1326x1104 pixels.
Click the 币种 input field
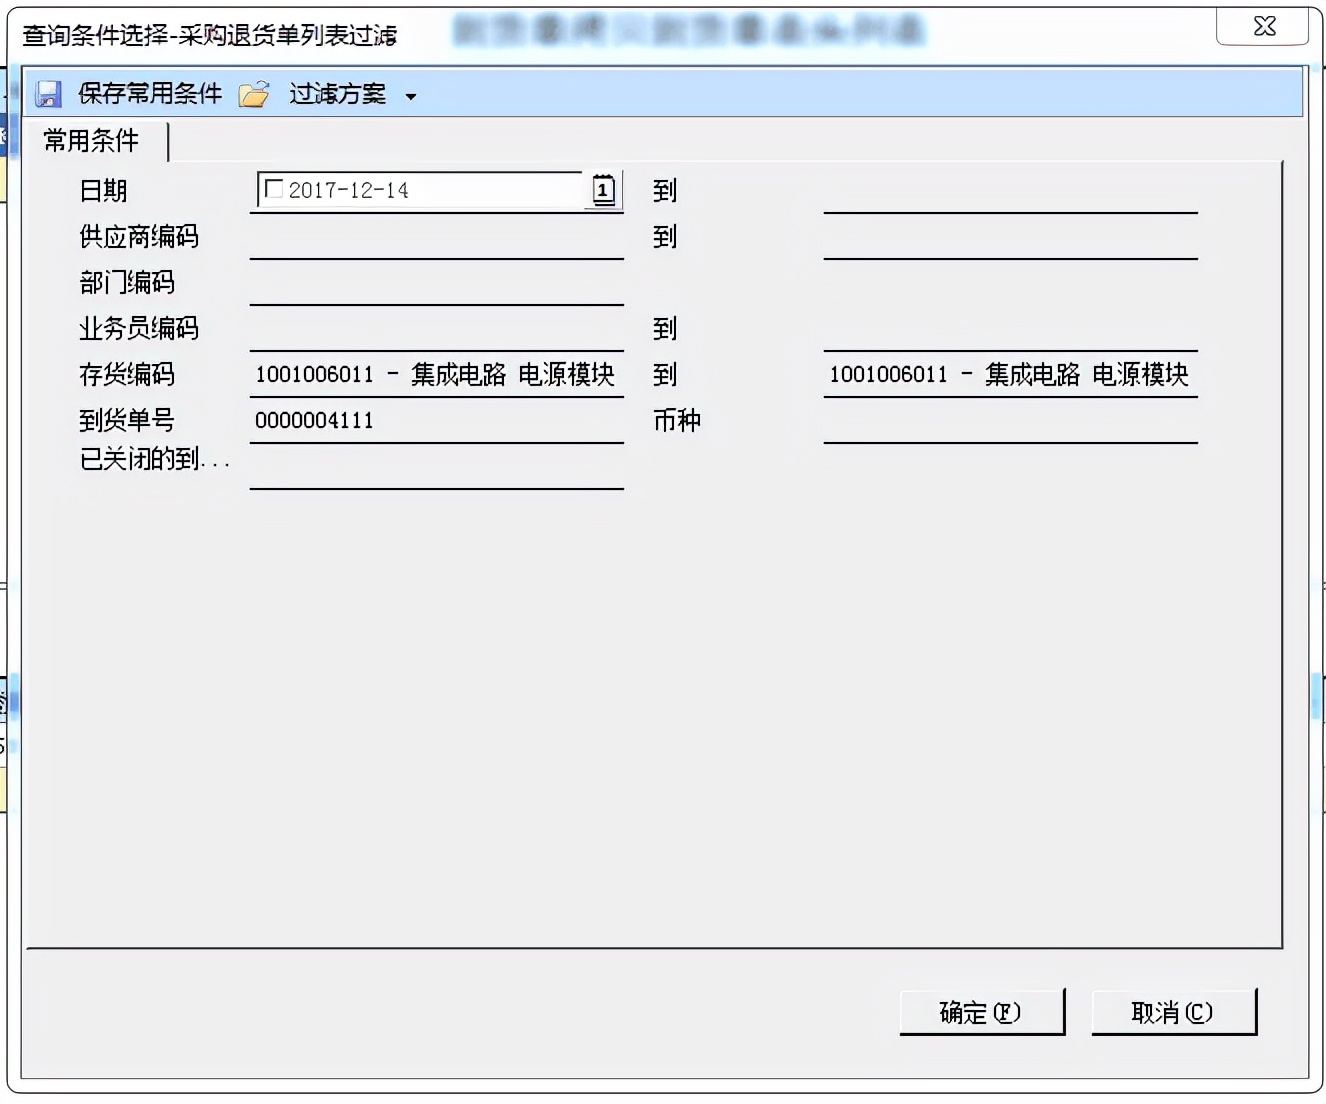(x=1010, y=421)
